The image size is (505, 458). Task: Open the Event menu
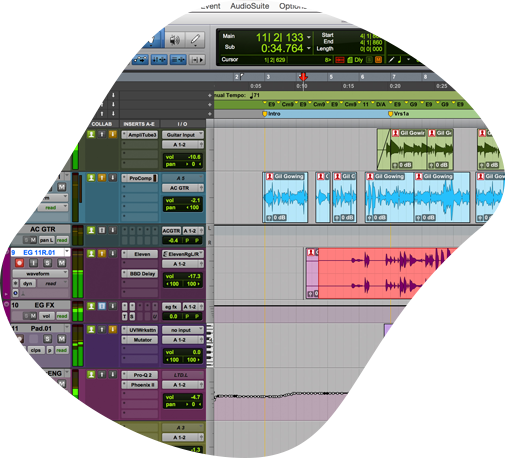211,6
